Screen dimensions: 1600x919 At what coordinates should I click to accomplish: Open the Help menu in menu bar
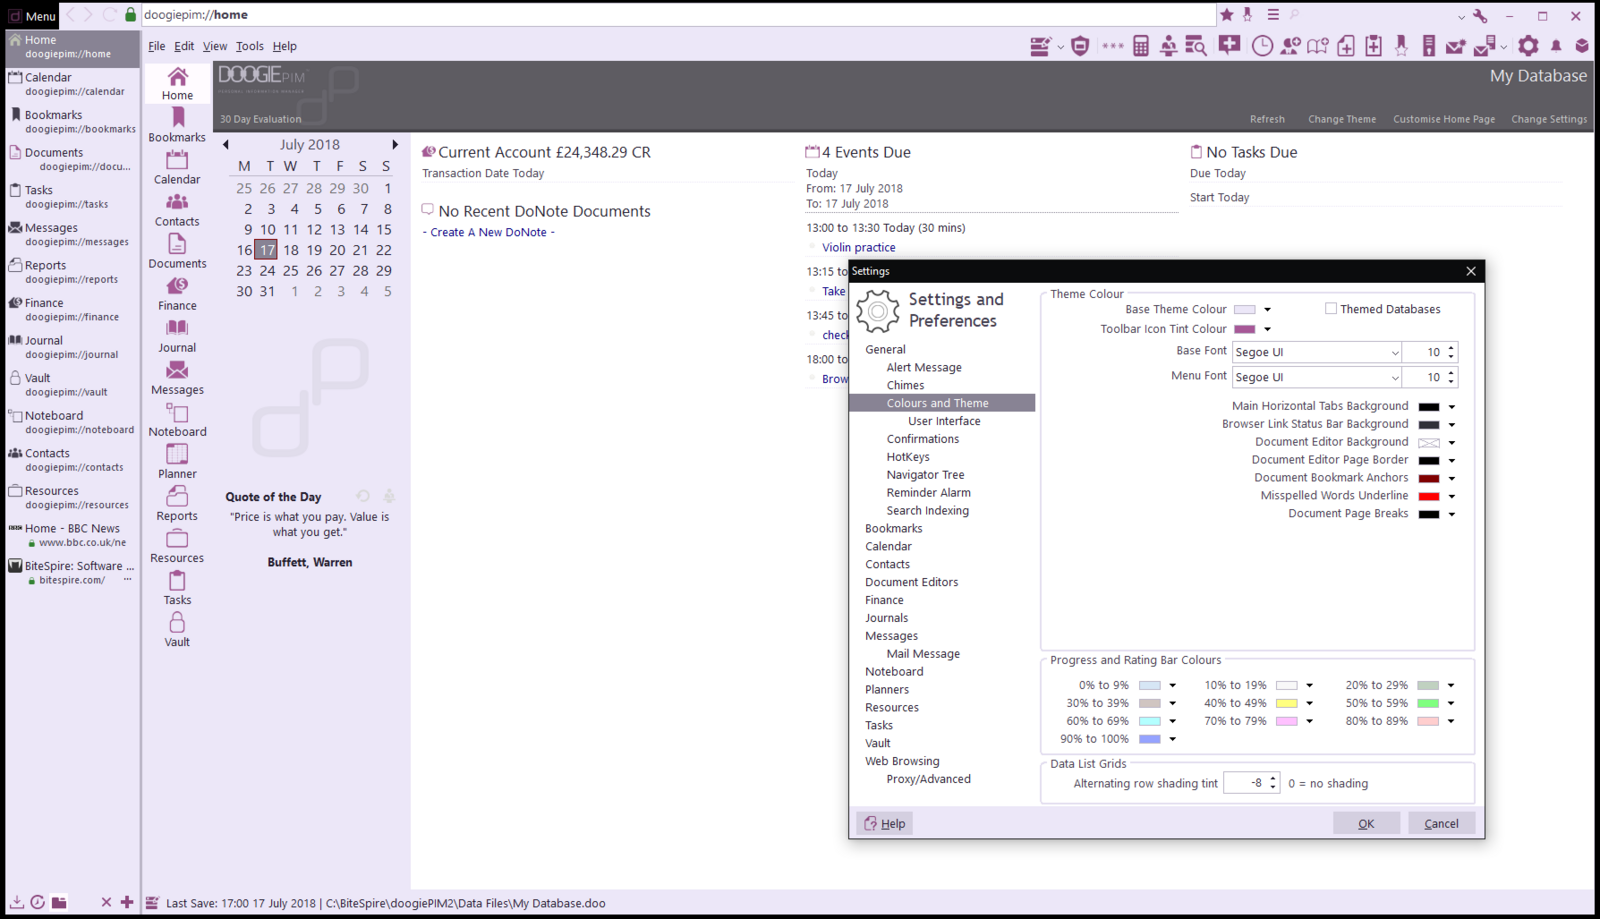pos(285,46)
